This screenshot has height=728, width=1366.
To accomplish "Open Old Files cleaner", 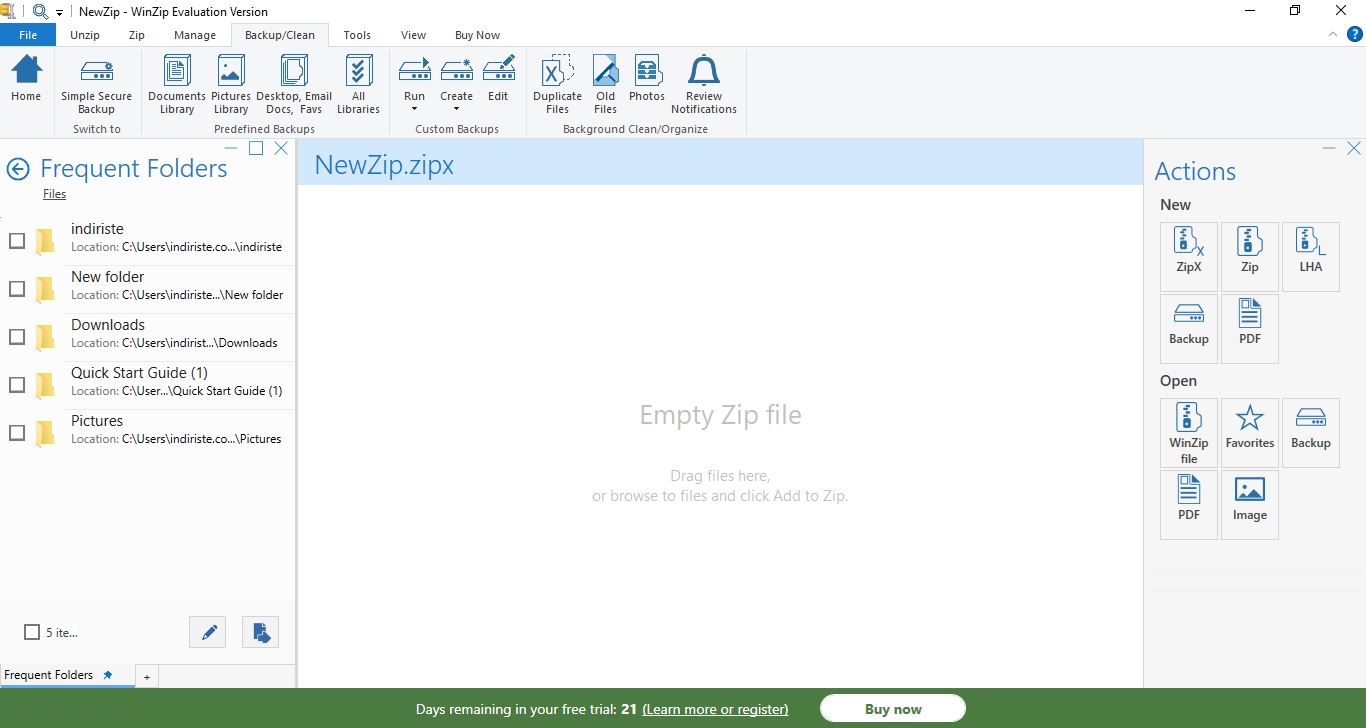I will tap(605, 86).
